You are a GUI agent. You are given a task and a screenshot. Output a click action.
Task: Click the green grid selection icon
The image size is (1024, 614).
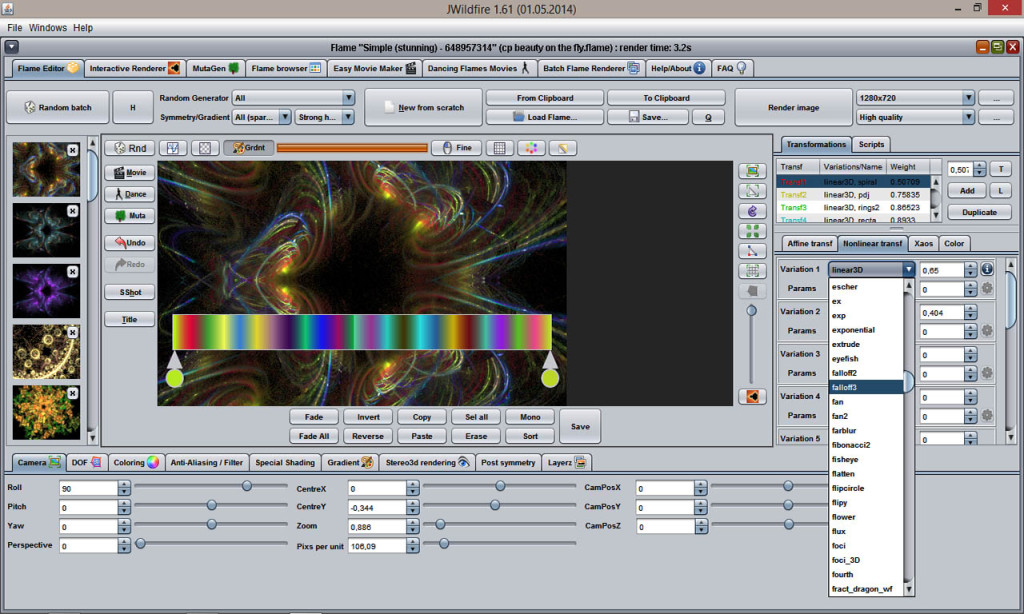click(x=752, y=270)
